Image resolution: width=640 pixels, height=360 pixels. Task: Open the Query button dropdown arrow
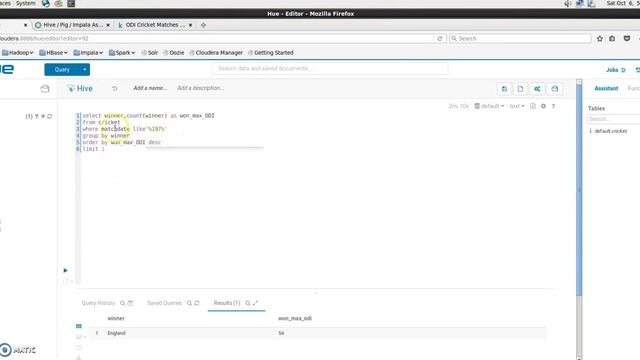click(x=85, y=69)
